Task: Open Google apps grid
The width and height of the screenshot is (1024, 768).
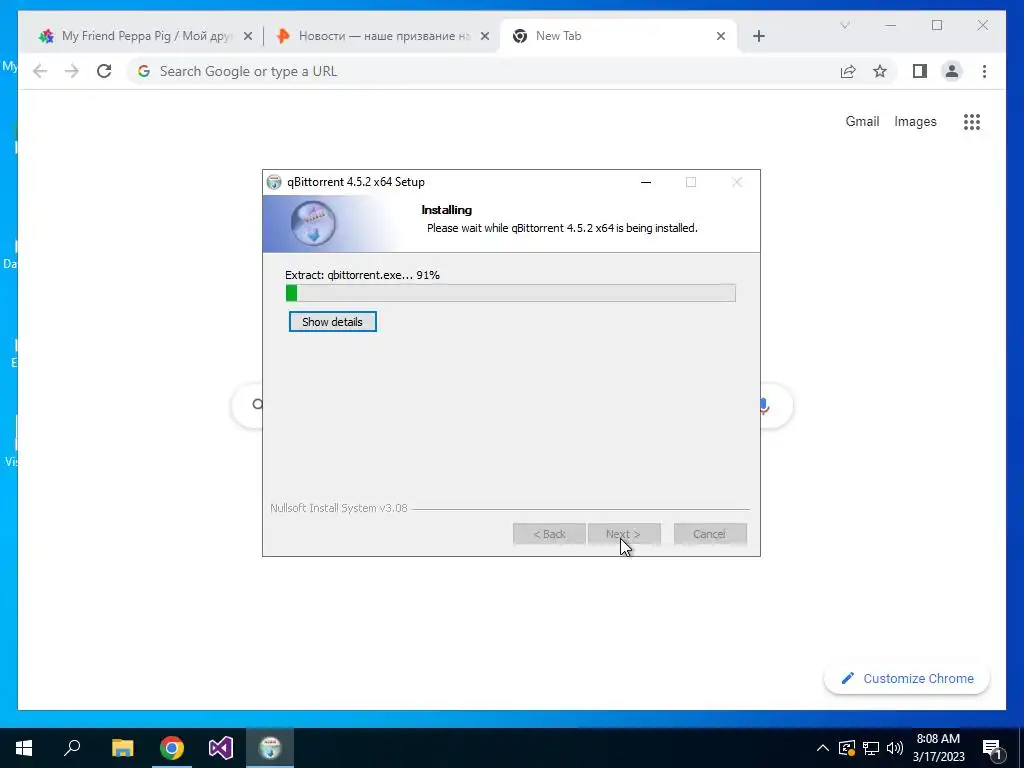Action: click(x=972, y=121)
